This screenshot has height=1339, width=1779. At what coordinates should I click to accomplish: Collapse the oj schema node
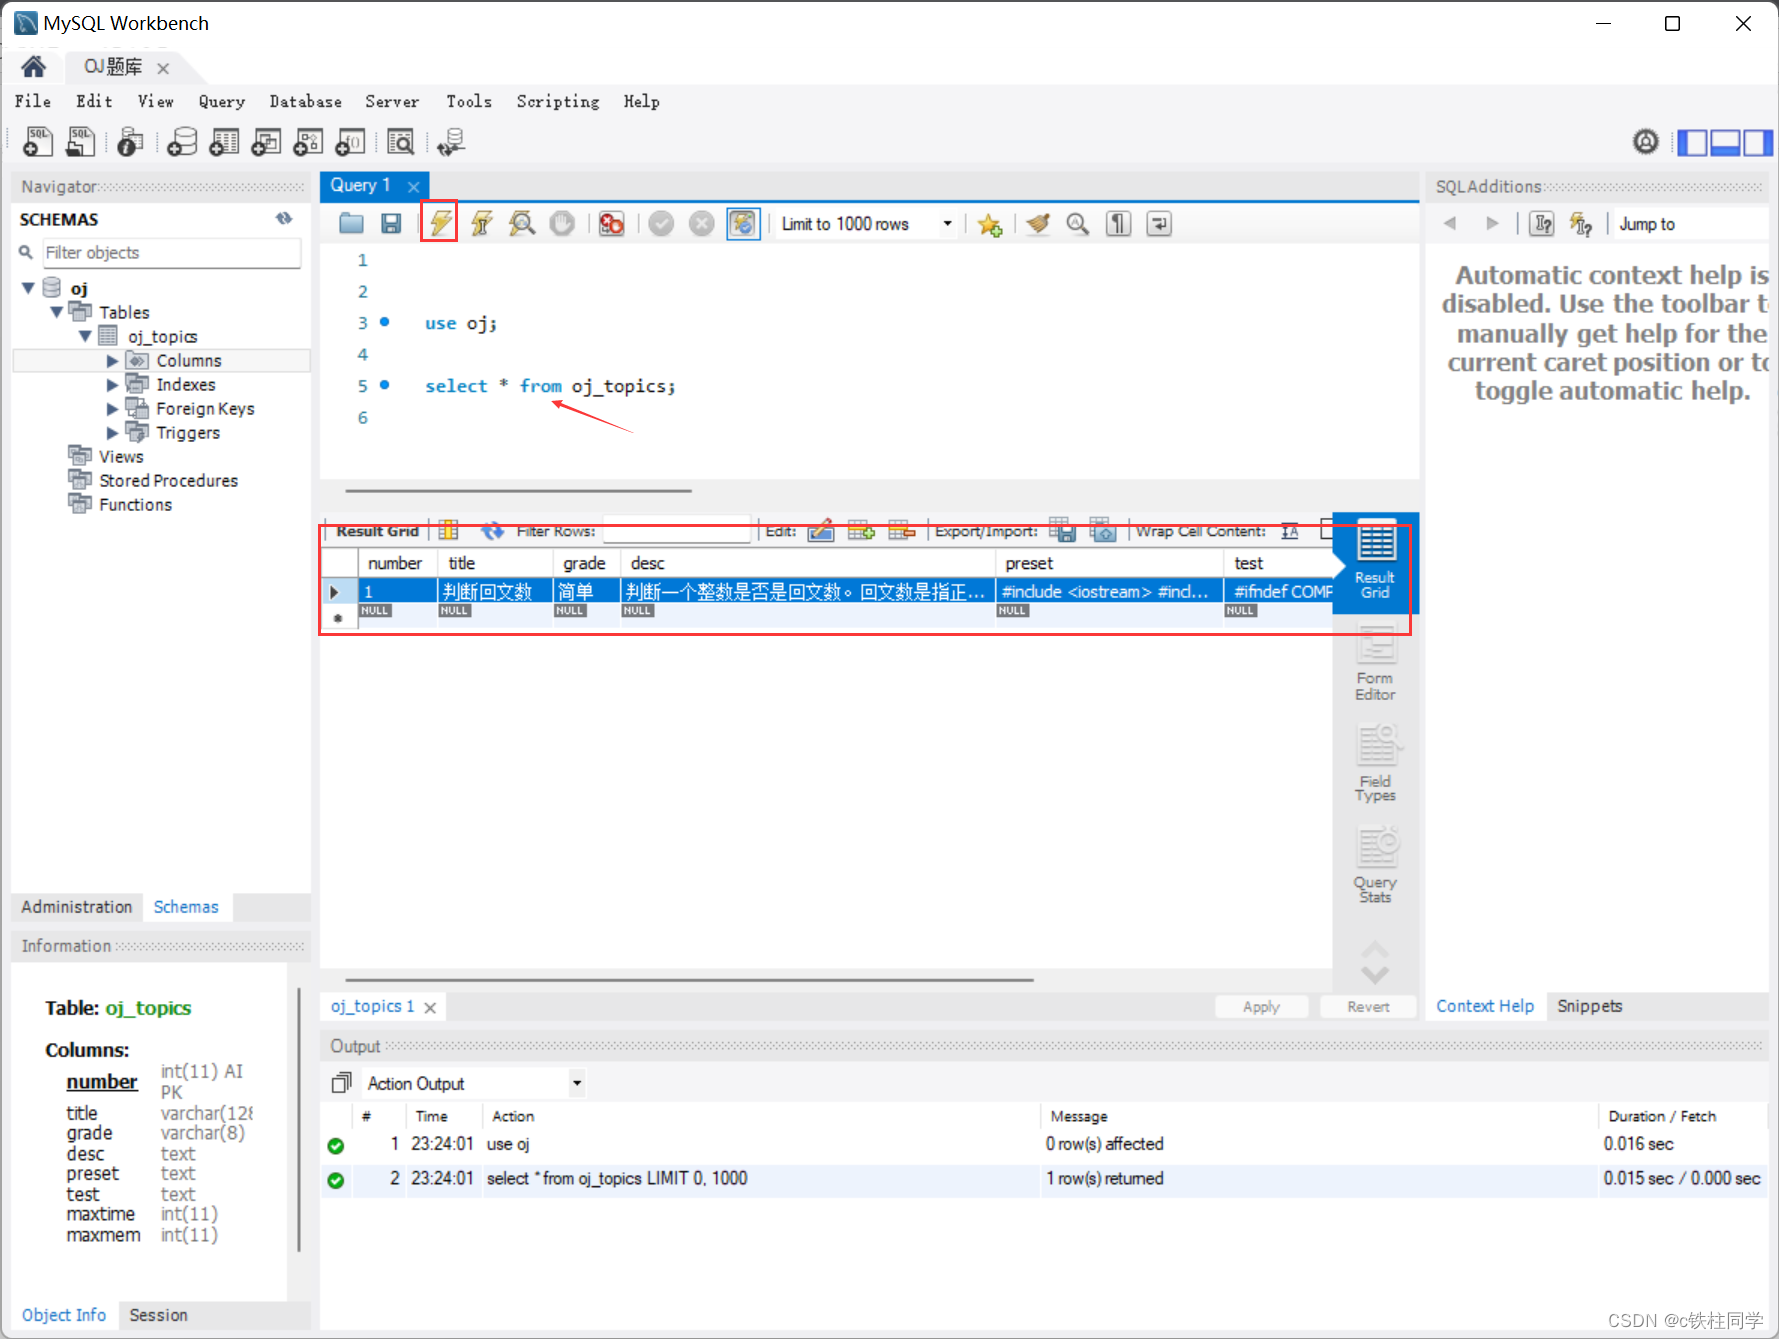pyautogui.click(x=28, y=288)
